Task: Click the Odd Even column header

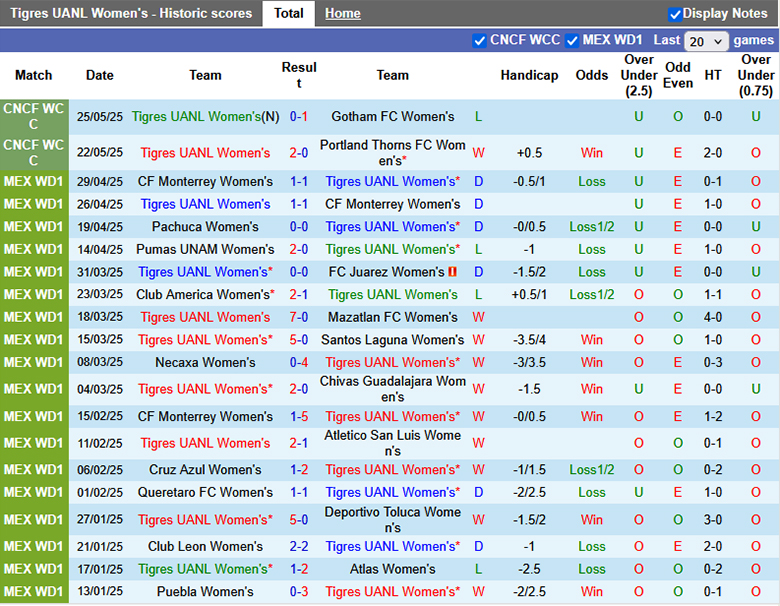Action: (678, 75)
